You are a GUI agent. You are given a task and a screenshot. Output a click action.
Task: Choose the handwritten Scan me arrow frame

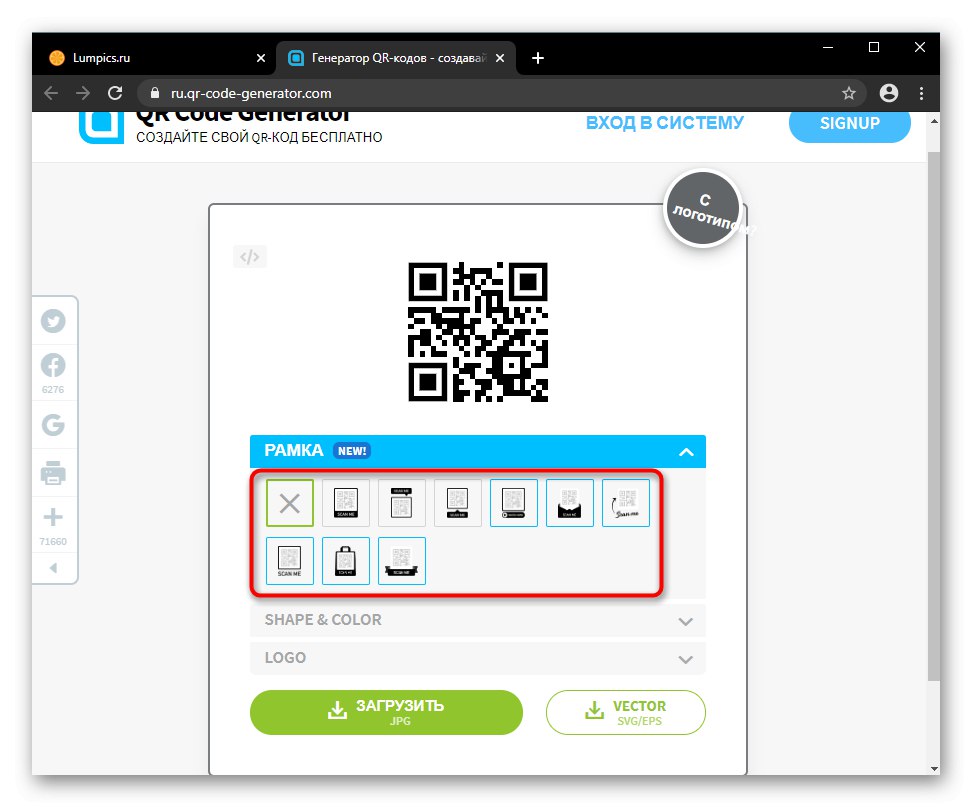coord(626,503)
